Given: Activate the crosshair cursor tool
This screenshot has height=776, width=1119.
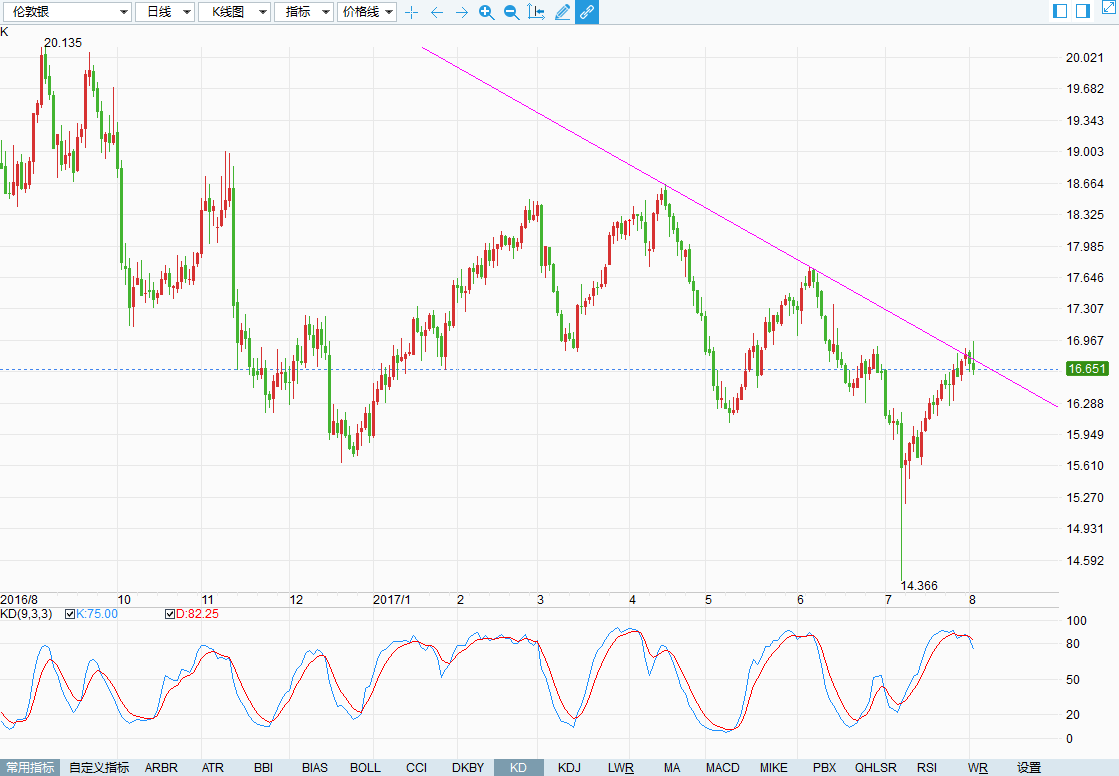Looking at the screenshot, I should 411,12.
